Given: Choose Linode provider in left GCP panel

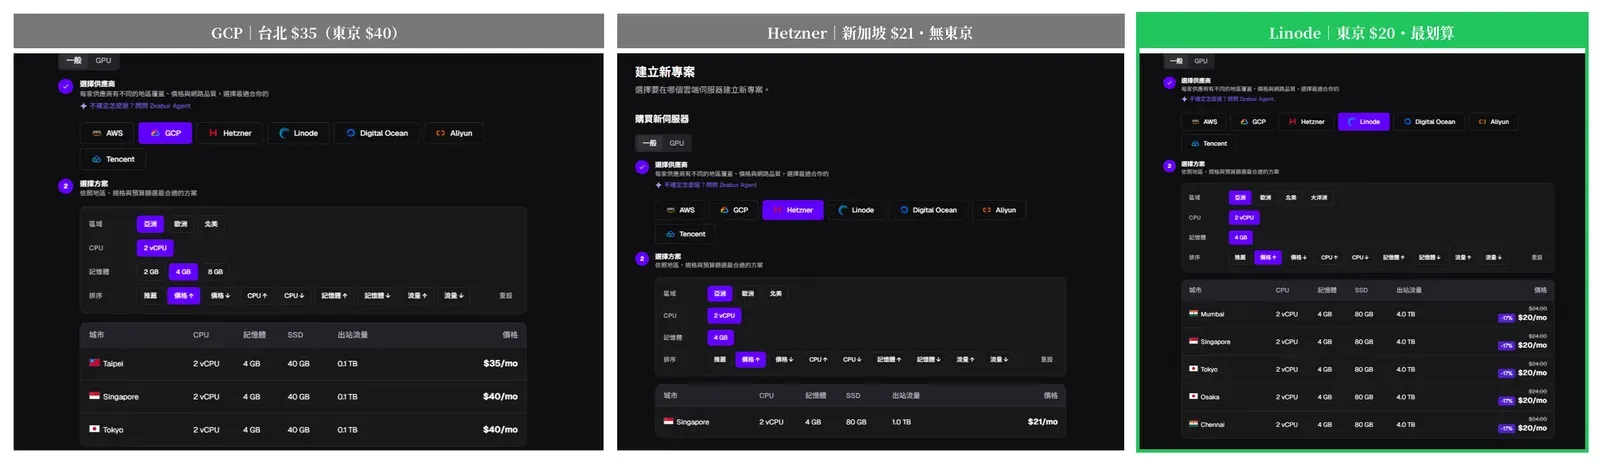Looking at the screenshot, I should coord(298,133).
